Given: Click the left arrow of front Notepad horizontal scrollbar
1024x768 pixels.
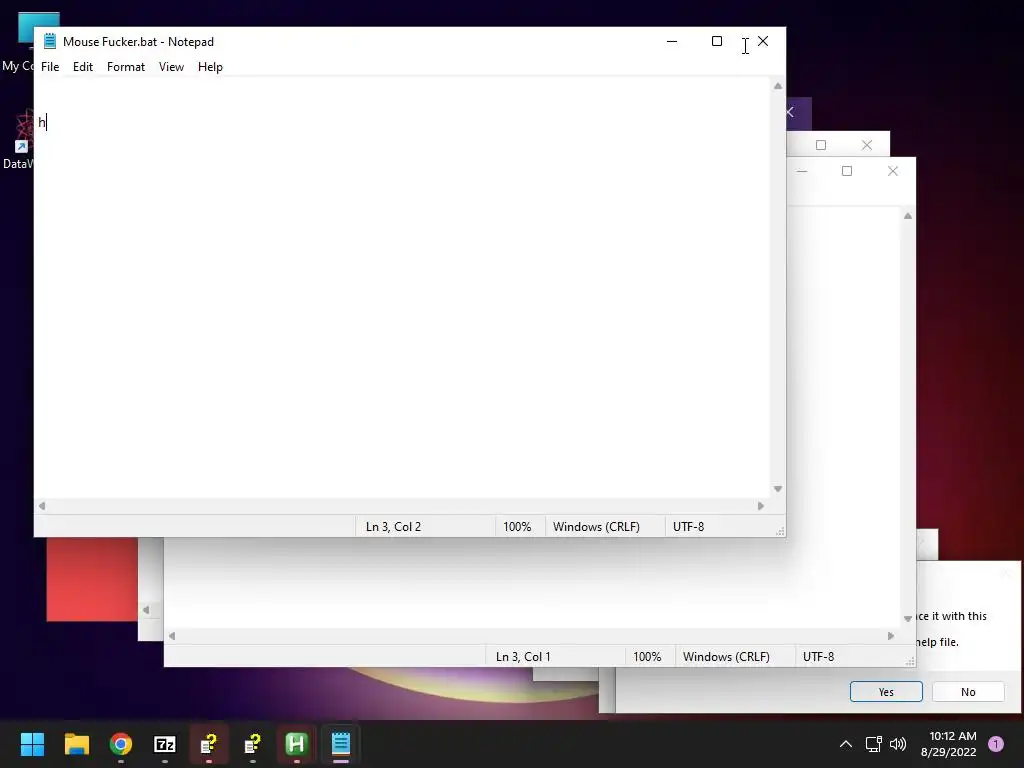Looking at the screenshot, I should click(x=42, y=505).
